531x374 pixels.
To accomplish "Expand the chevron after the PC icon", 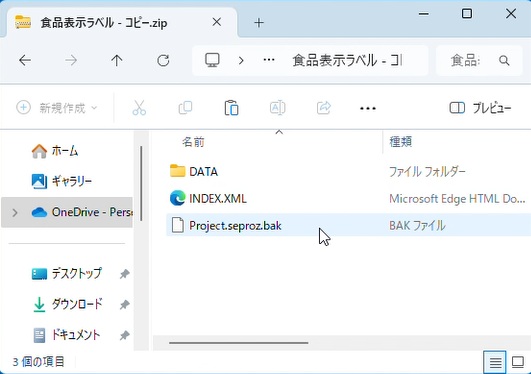I will coord(241,61).
